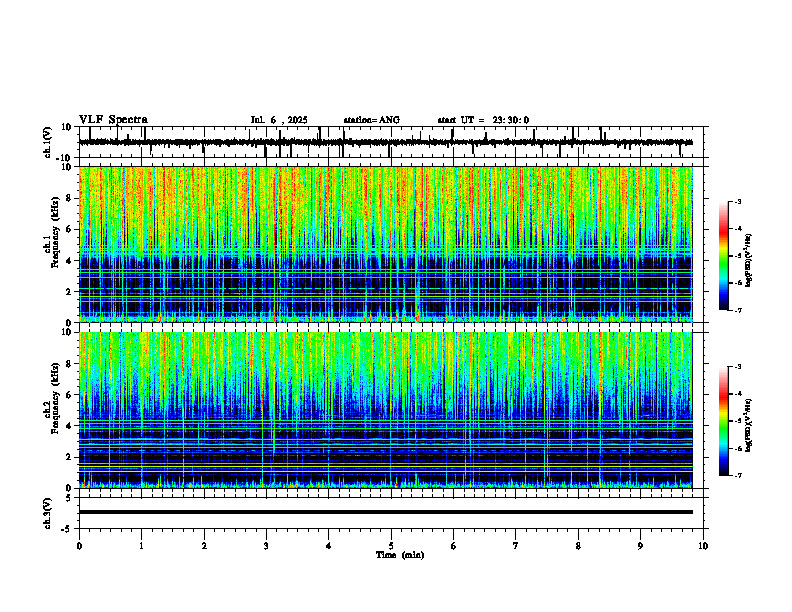
Task: Click the date text "Jul 6, 2025"
Action: pos(279,120)
